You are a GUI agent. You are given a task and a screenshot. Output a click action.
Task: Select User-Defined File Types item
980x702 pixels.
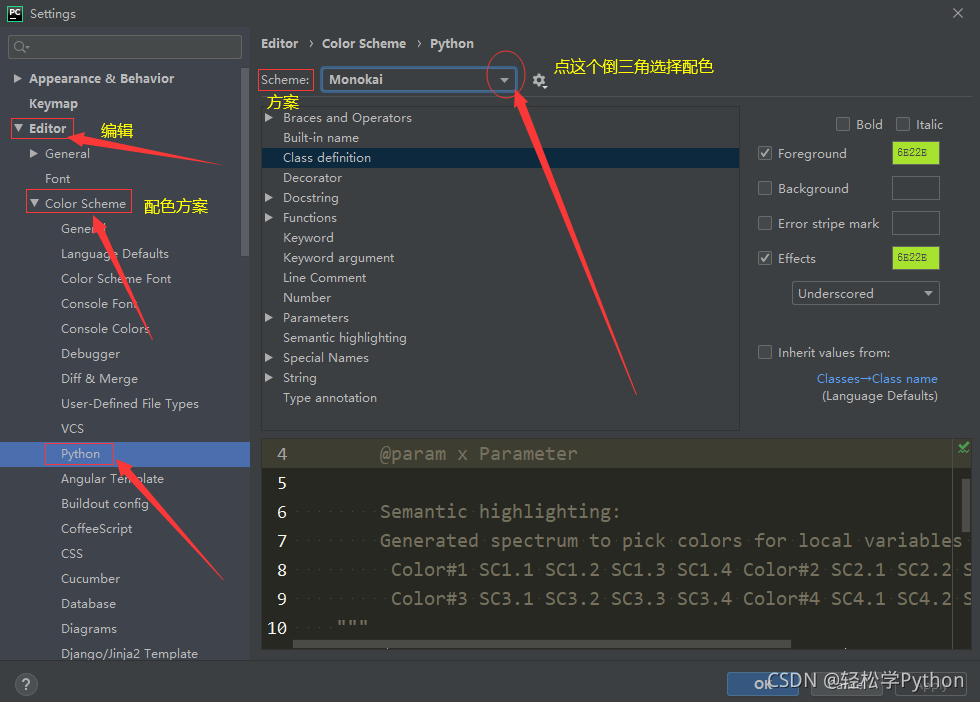coord(130,404)
